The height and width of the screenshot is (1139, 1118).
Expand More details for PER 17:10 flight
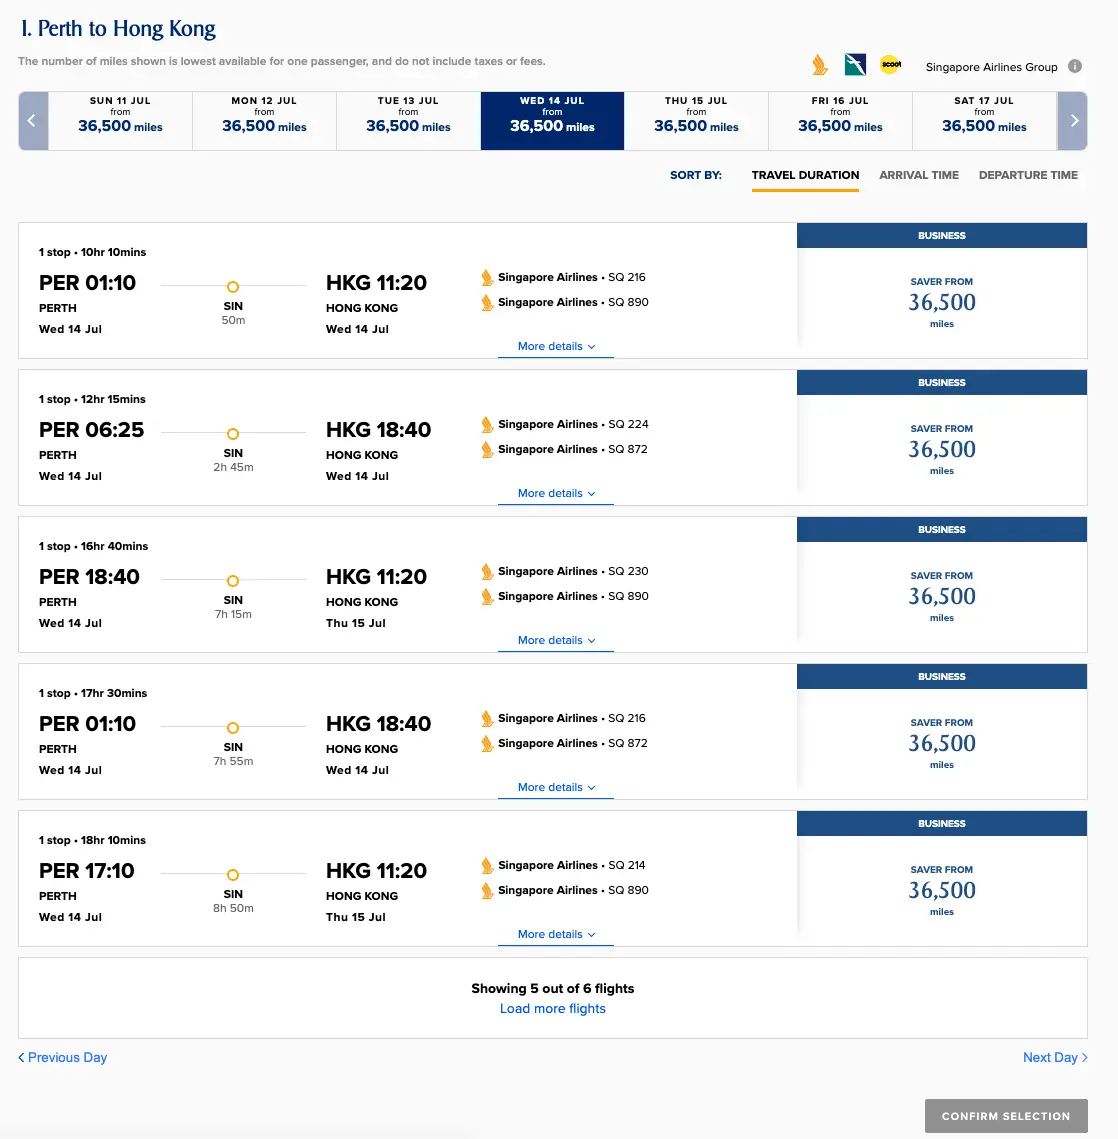[x=556, y=934]
